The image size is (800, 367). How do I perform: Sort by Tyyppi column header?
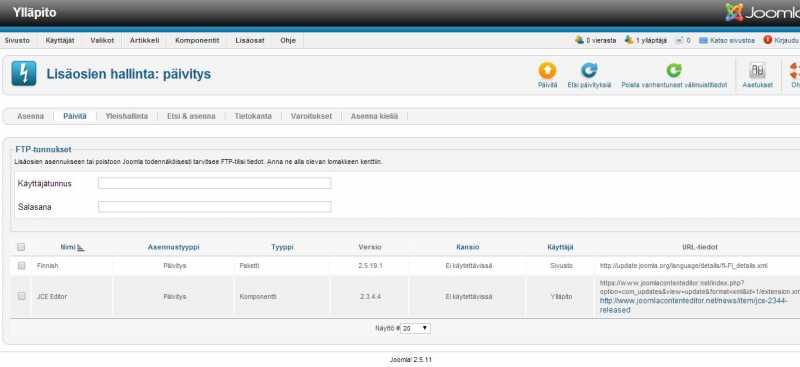(x=282, y=247)
